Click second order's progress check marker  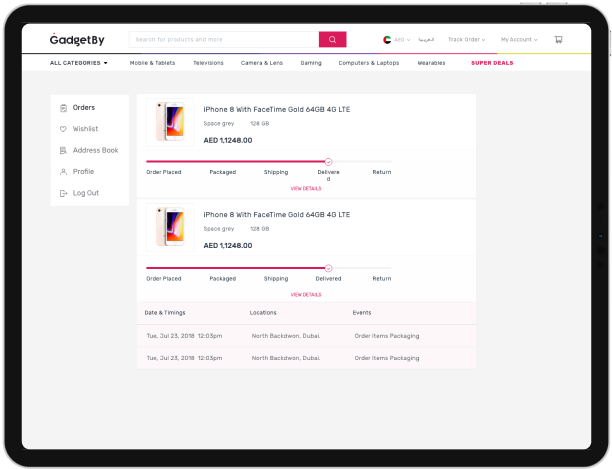tap(329, 268)
